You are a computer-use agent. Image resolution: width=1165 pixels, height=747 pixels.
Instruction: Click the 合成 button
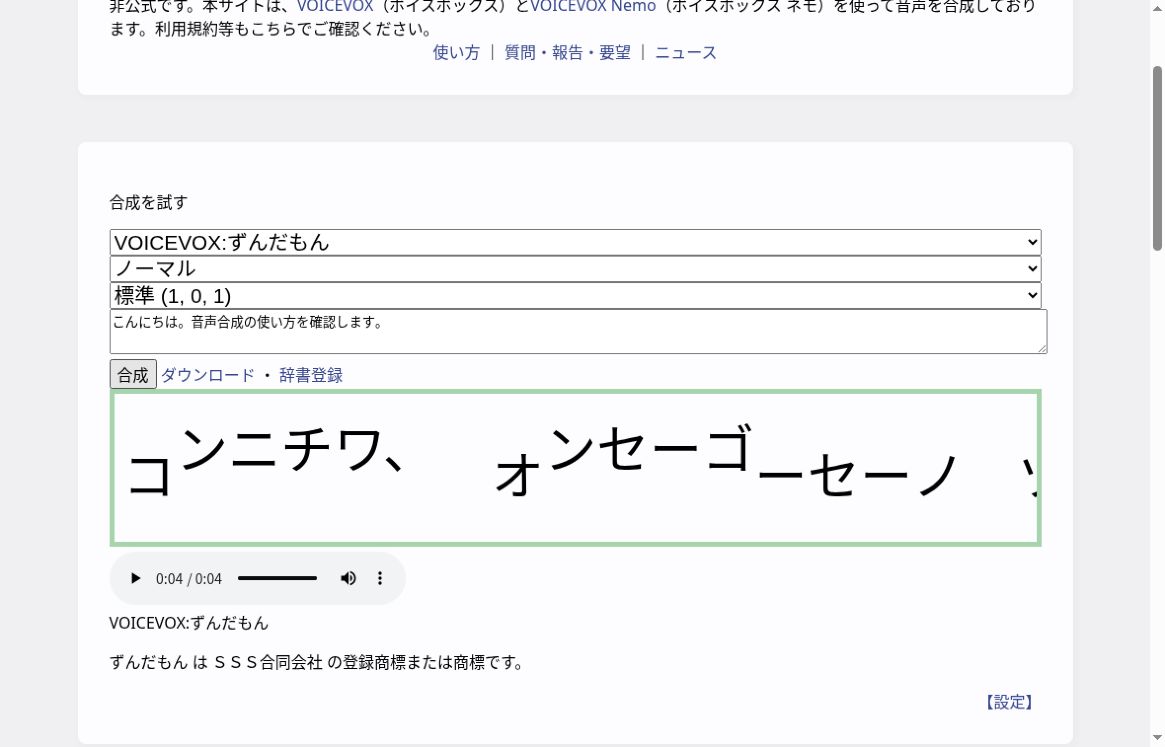click(x=133, y=375)
